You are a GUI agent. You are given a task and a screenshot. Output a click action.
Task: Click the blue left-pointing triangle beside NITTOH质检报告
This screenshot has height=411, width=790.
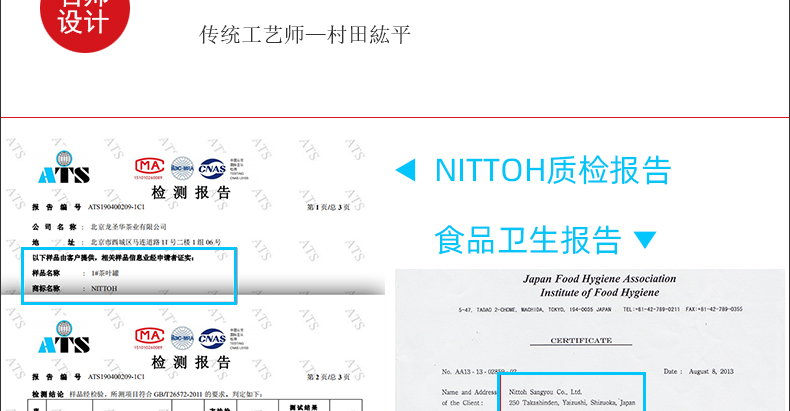click(406, 170)
